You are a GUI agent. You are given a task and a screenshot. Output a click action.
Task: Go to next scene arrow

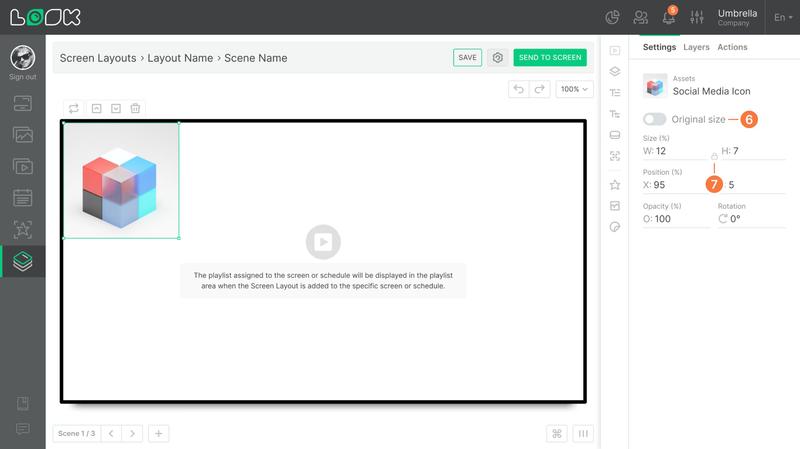[x=132, y=434]
